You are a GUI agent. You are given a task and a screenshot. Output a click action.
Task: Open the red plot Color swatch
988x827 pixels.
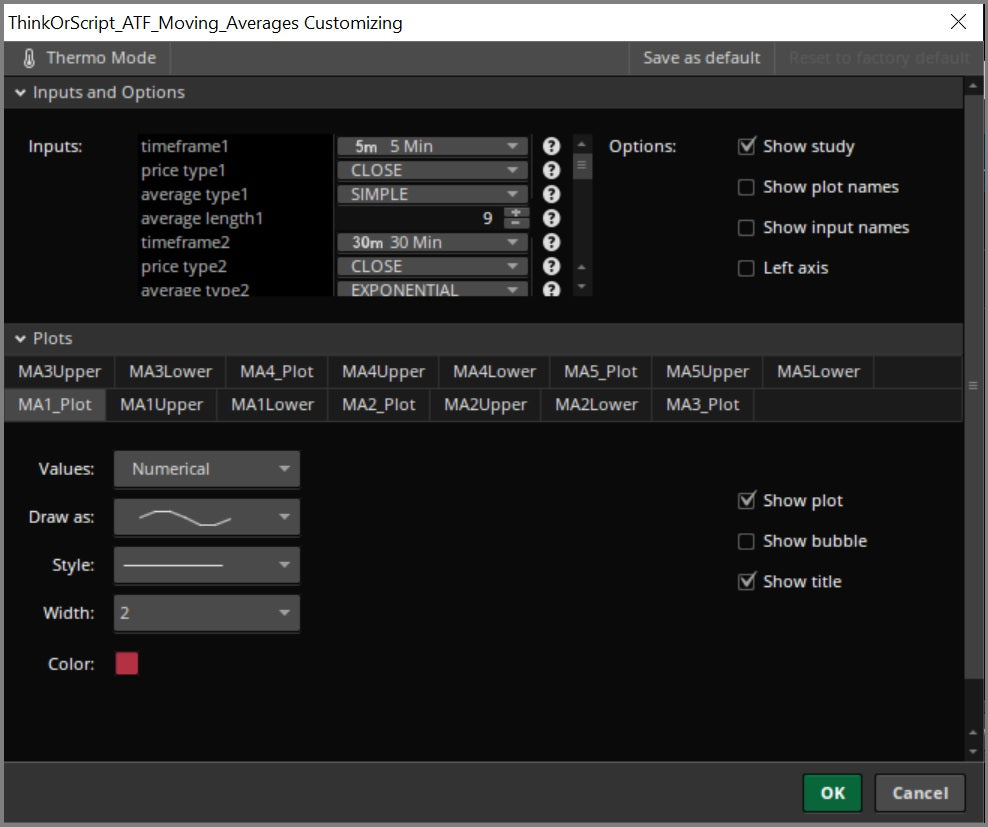click(x=127, y=664)
